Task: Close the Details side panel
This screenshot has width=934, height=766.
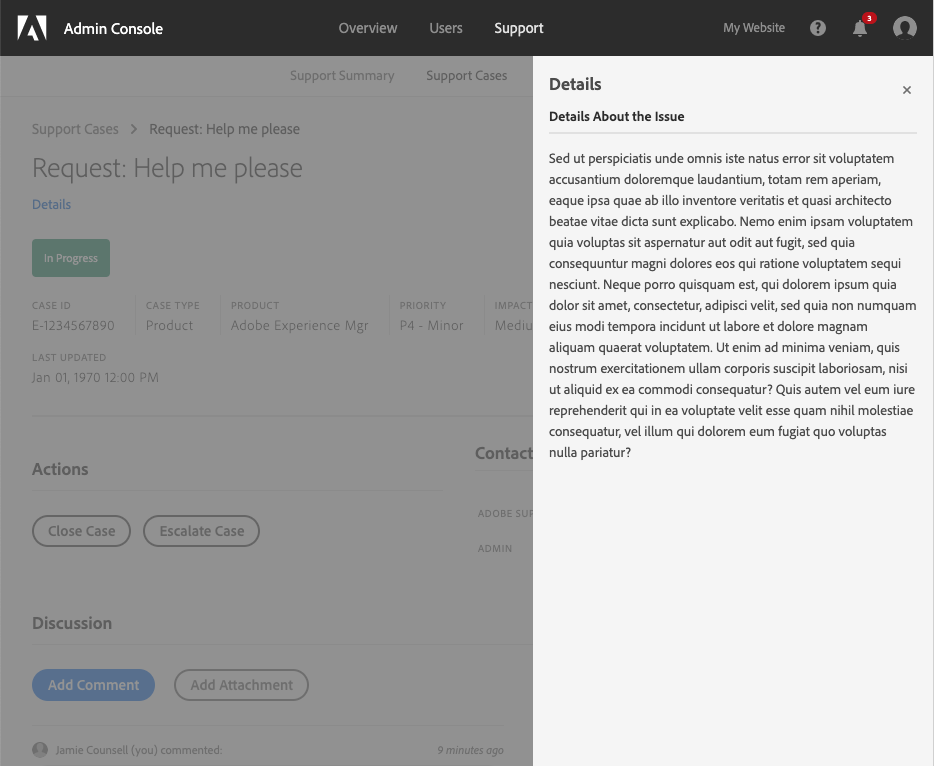Action: coord(907,90)
